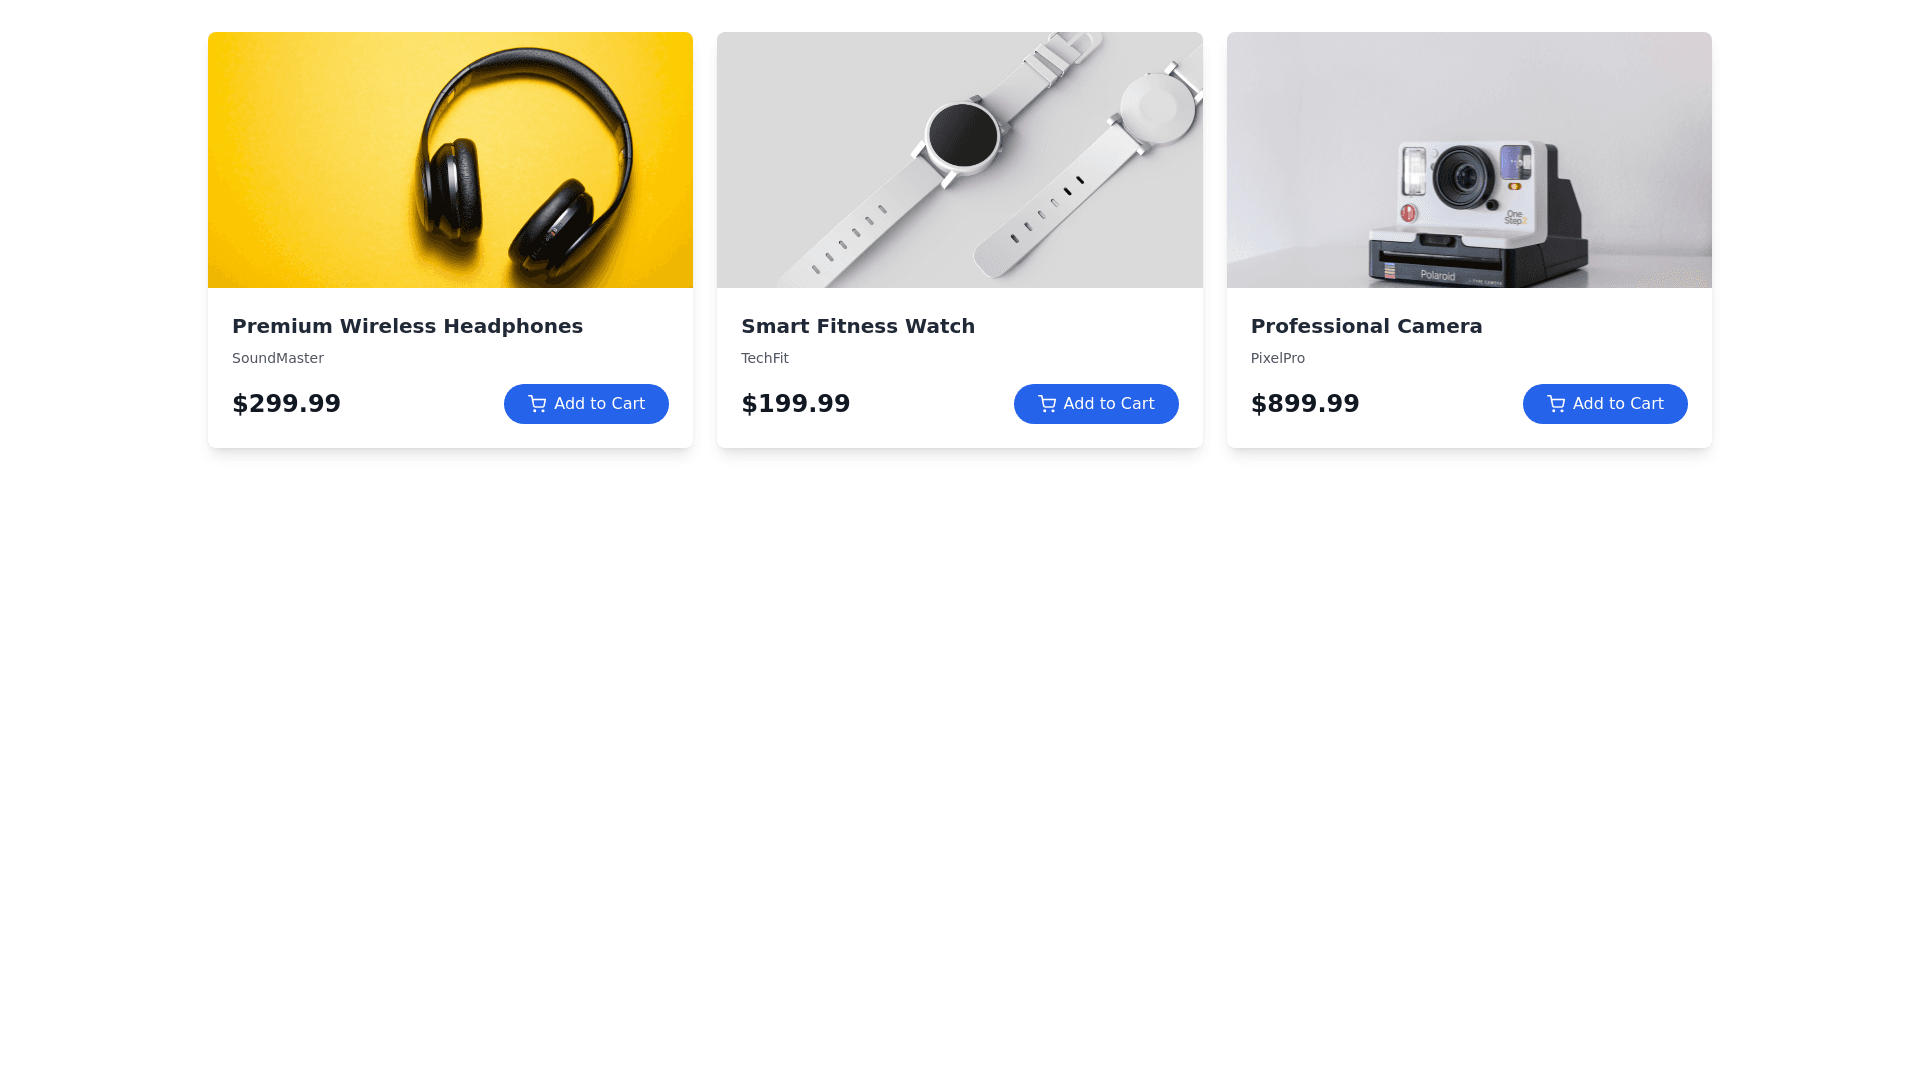Open the yellow headphones product image

[x=450, y=160]
